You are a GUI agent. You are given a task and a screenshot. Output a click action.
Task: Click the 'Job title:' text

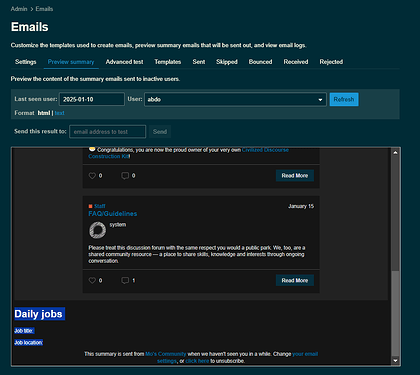pyautogui.click(x=24, y=331)
